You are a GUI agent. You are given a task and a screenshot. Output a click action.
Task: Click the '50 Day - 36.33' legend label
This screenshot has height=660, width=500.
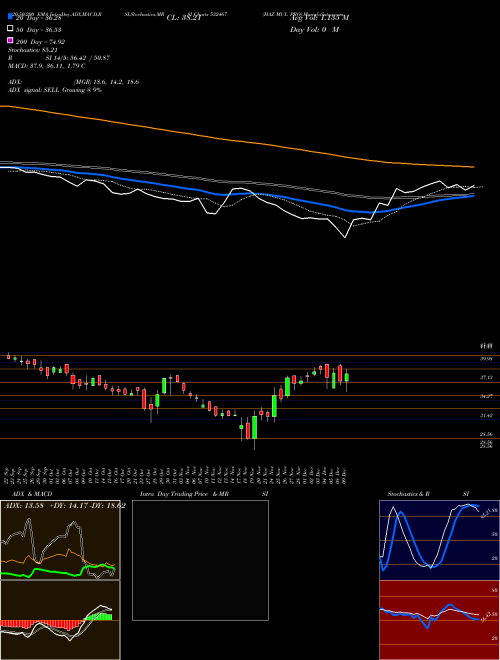37,30
